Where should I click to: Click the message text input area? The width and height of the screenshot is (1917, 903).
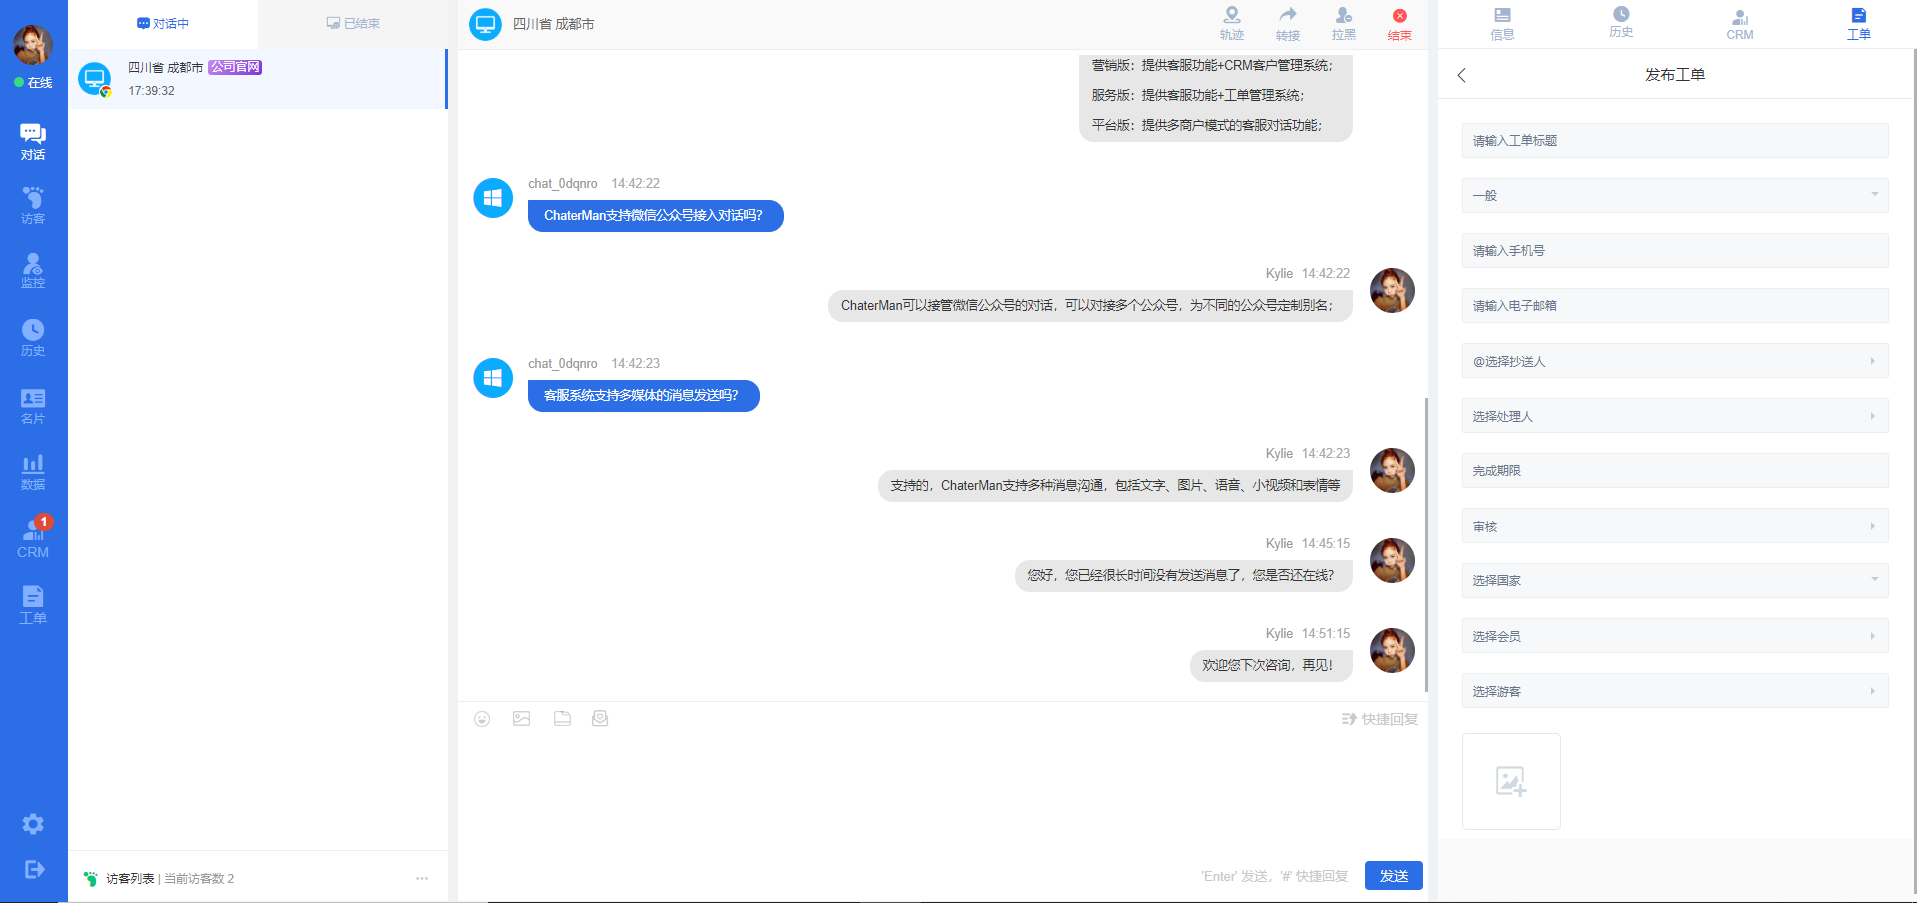click(943, 795)
